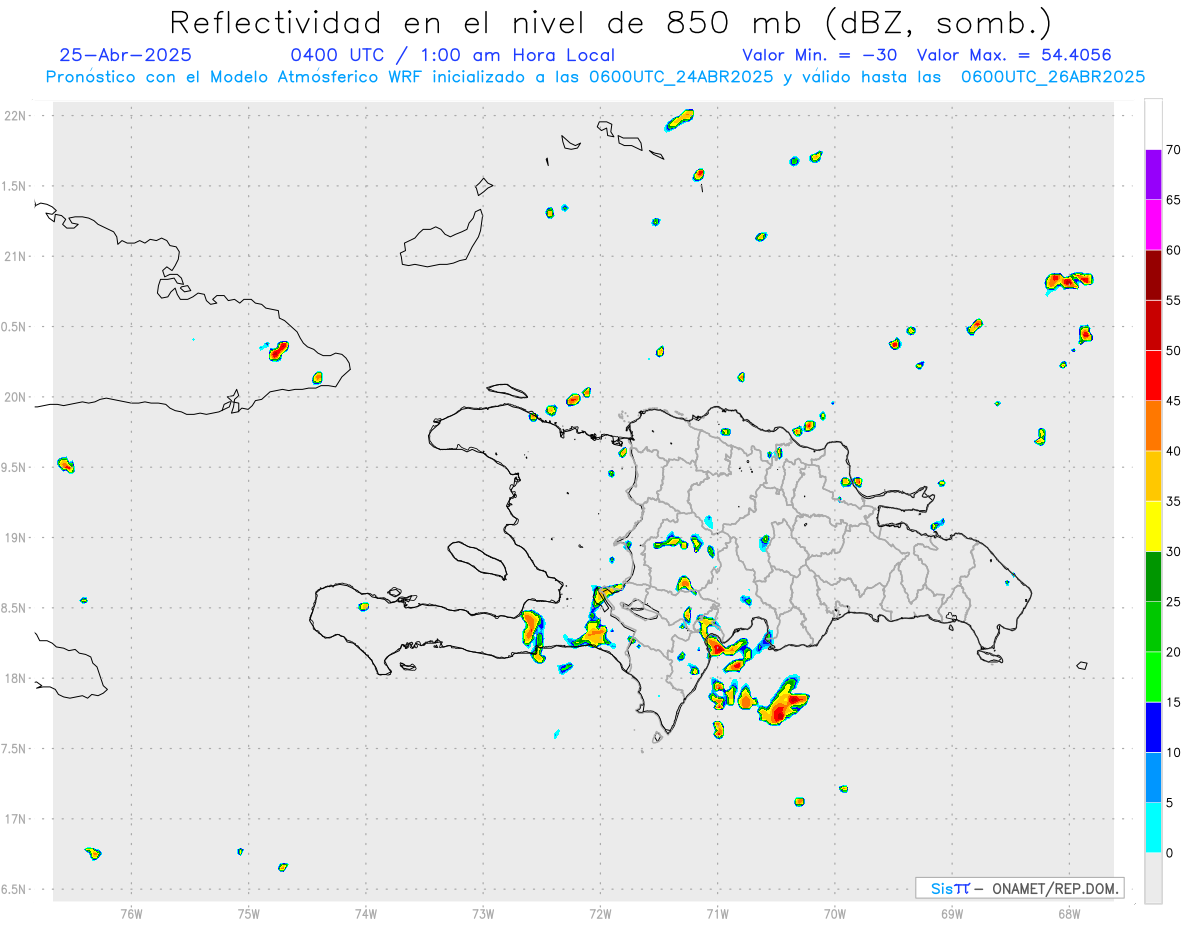Click the magenta 60–65 dBZ color band
1200x927 pixels.
coord(1153,225)
